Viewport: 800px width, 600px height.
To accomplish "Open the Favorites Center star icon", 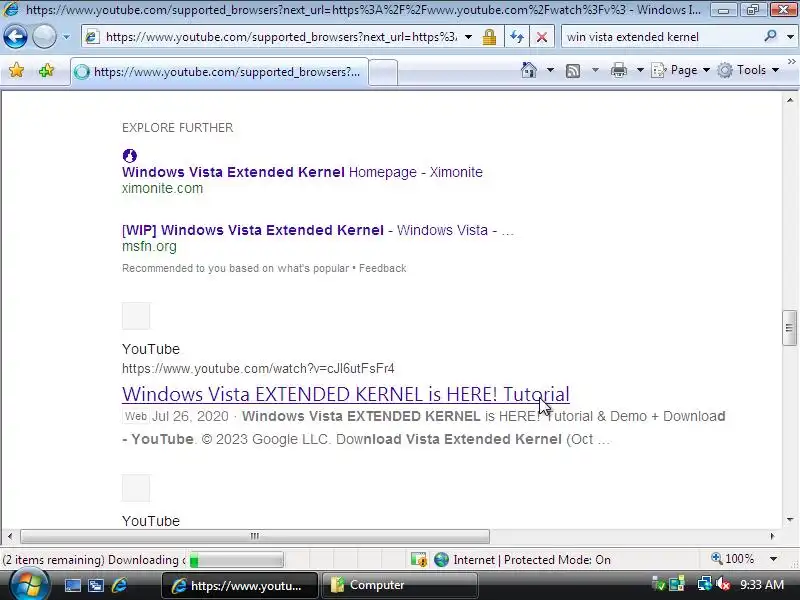I will [16, 70].
